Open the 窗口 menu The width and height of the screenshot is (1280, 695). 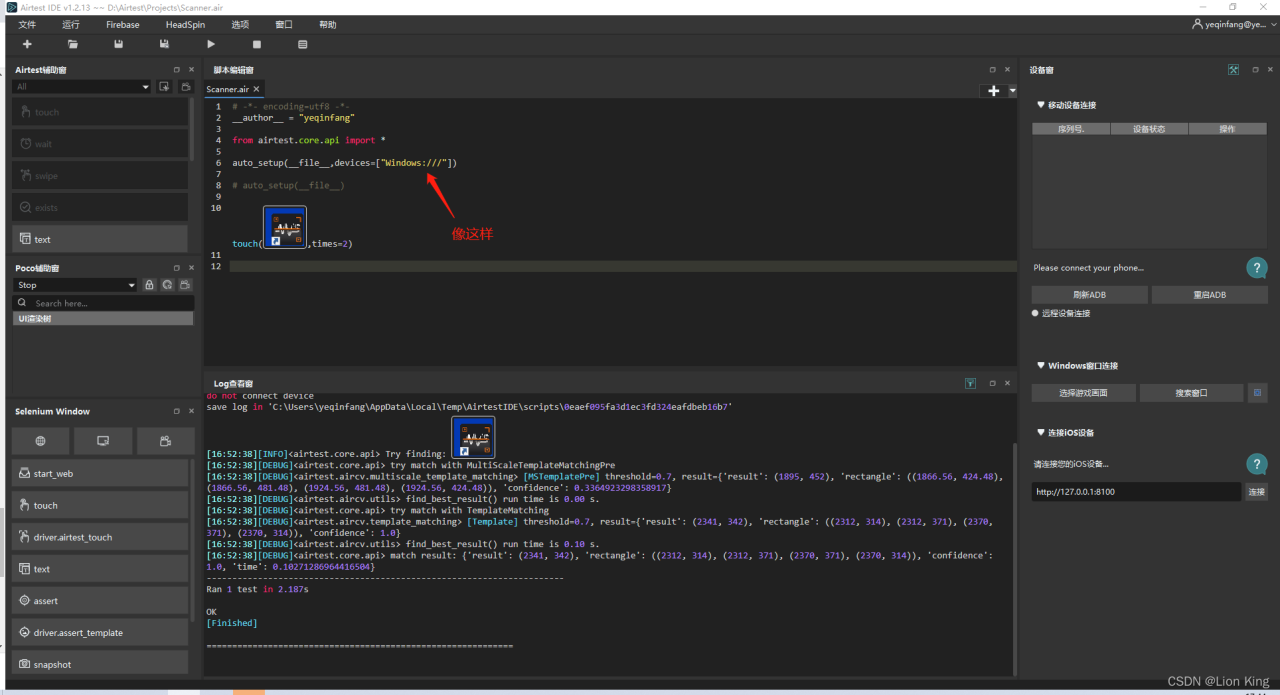(x=284, y=24)
